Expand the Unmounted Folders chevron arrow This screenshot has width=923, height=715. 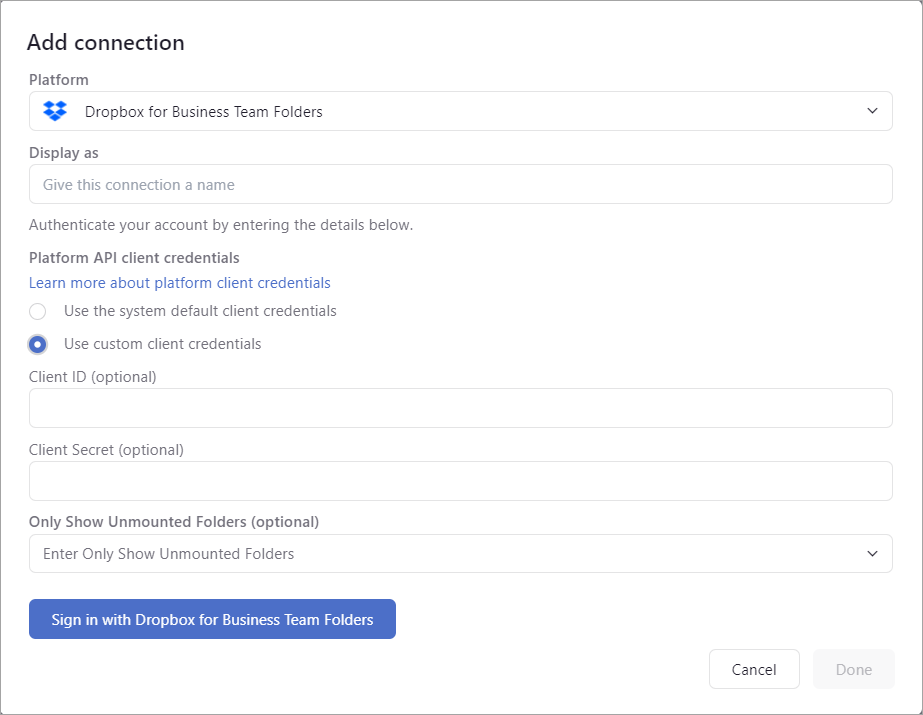[872, 554]
